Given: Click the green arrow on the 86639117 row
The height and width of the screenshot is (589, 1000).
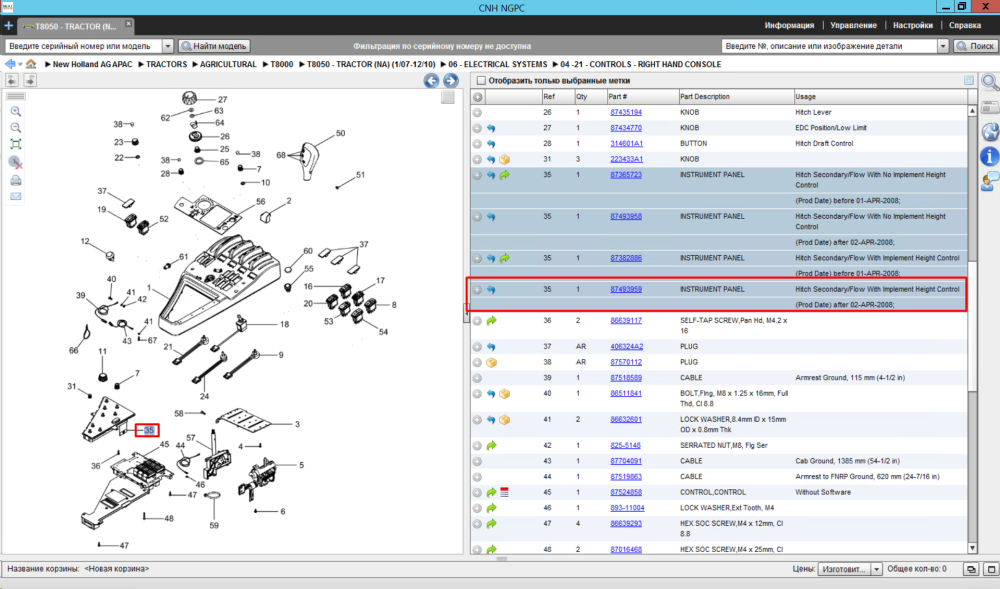Looking at the screenshot, I should [491, 321].
